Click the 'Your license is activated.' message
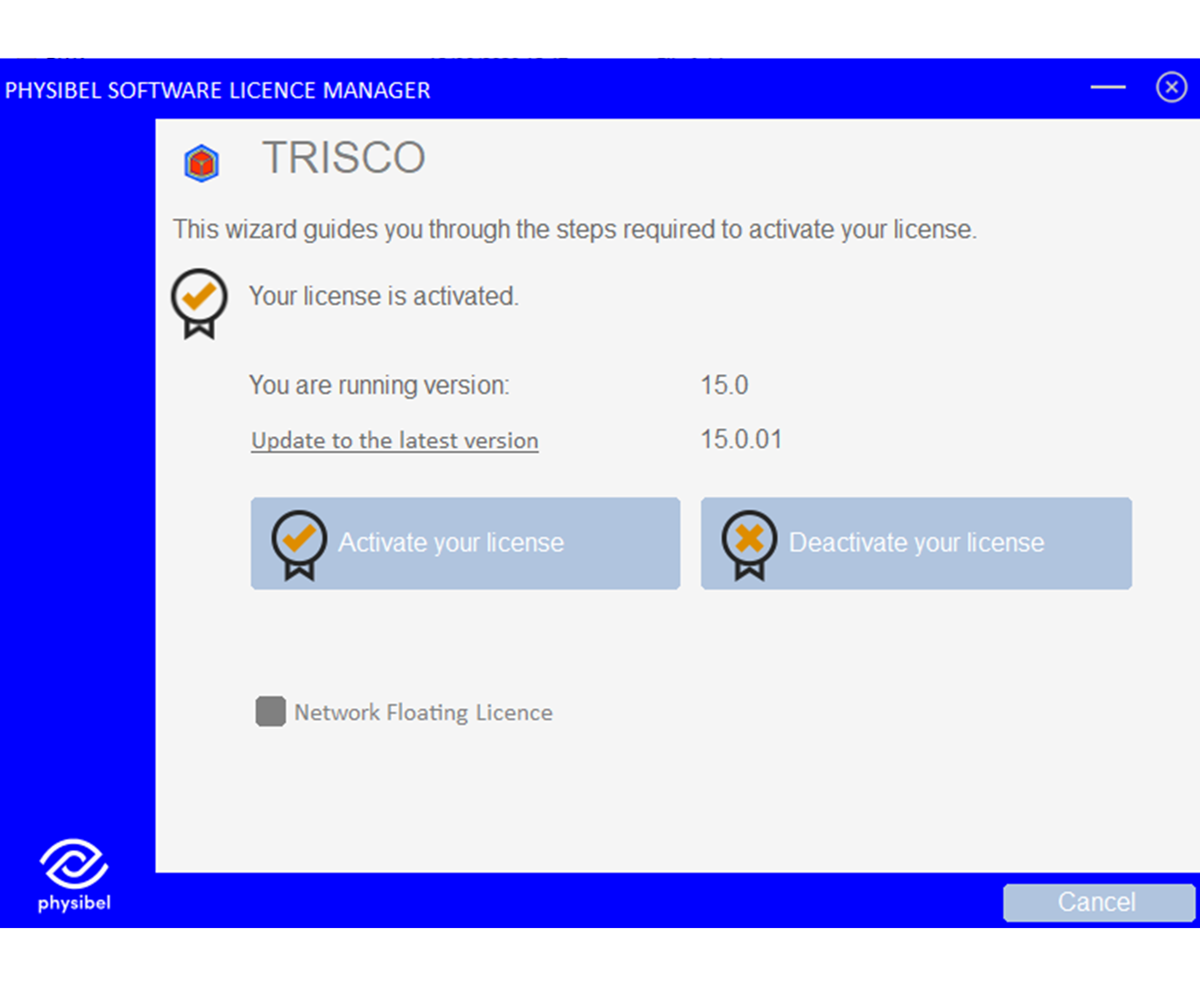 click(384, 297)
